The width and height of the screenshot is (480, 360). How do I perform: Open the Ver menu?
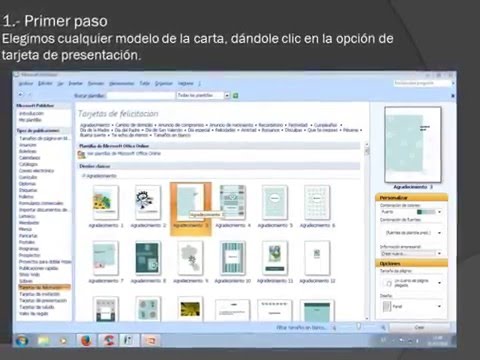tap(60, 83)
